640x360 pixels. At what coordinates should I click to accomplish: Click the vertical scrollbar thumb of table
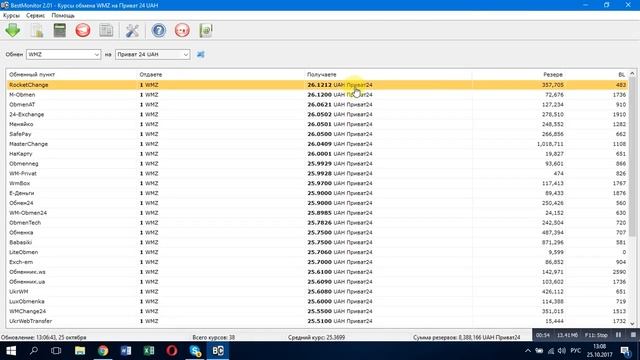pos(632,157)
